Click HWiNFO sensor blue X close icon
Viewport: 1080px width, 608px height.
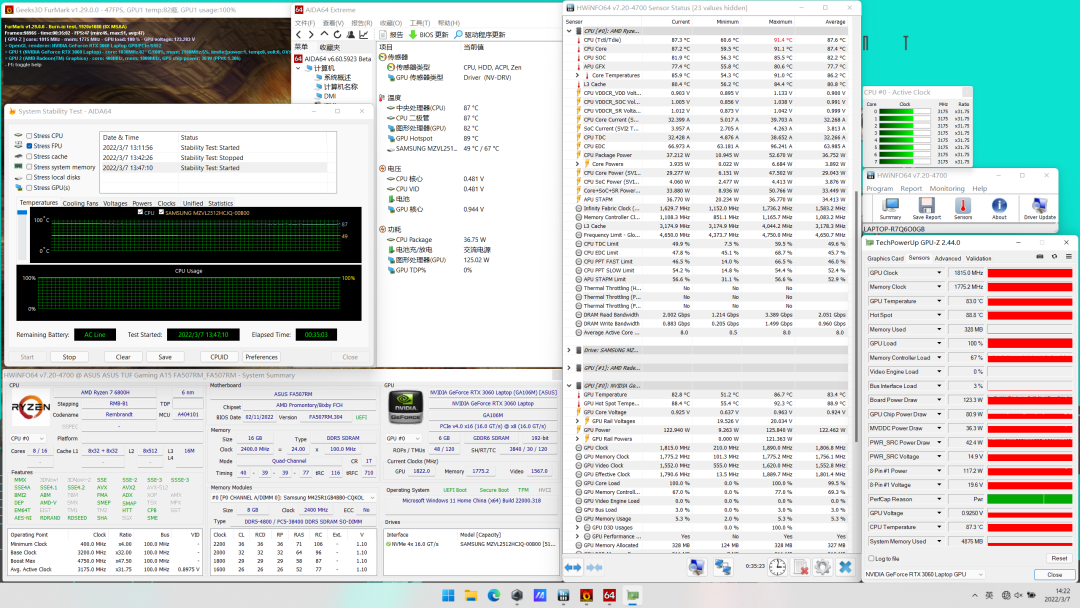(845, 567)
